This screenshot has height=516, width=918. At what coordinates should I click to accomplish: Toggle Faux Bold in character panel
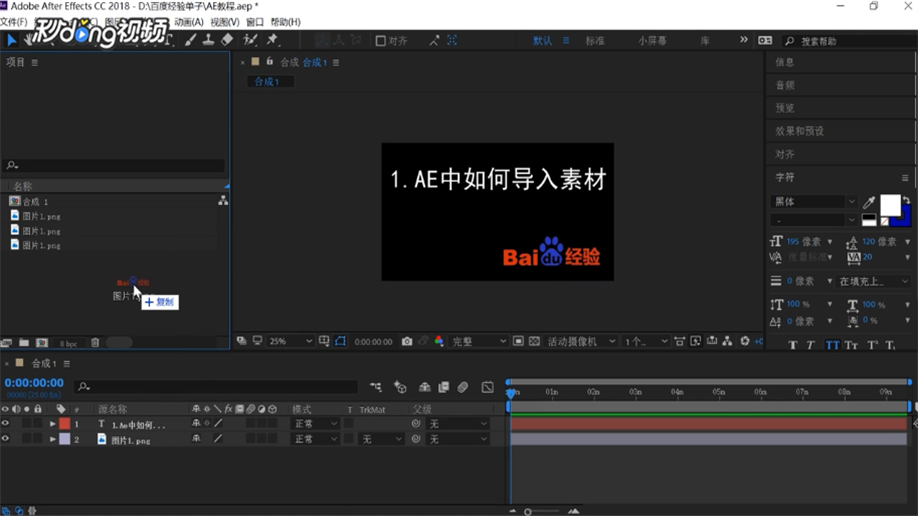click(x=792, y=345)
